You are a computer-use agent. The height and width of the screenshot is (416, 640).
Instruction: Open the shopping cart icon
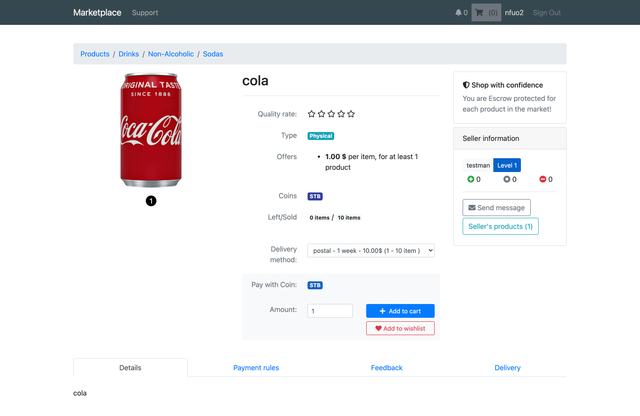[479, 13]
